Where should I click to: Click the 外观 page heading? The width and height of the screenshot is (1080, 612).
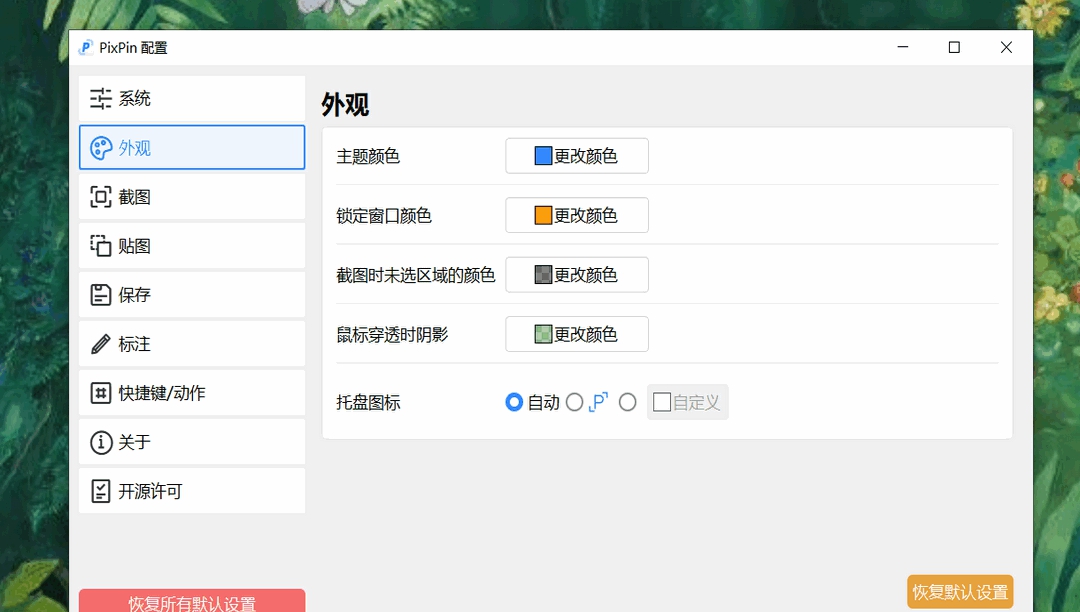click(345, 105)
